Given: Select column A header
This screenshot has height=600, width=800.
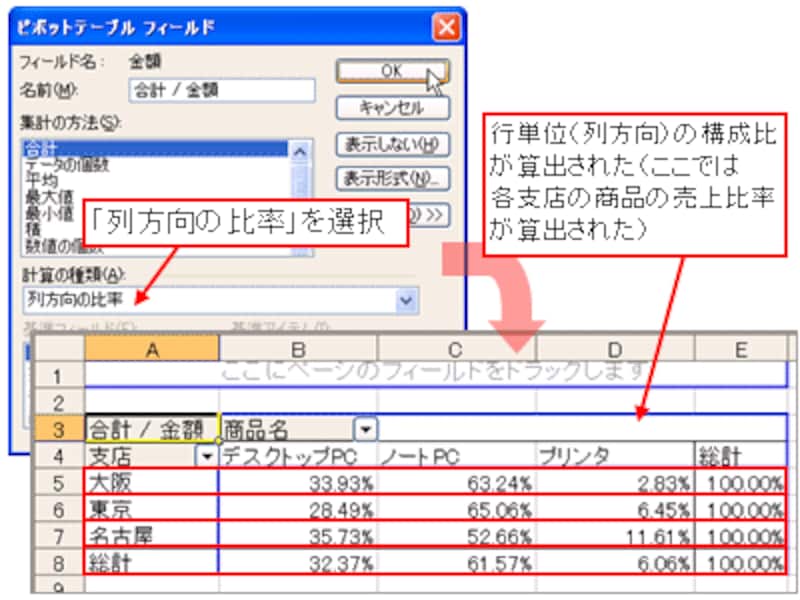Looking at the screenshot, I should (x=152, y=349).
